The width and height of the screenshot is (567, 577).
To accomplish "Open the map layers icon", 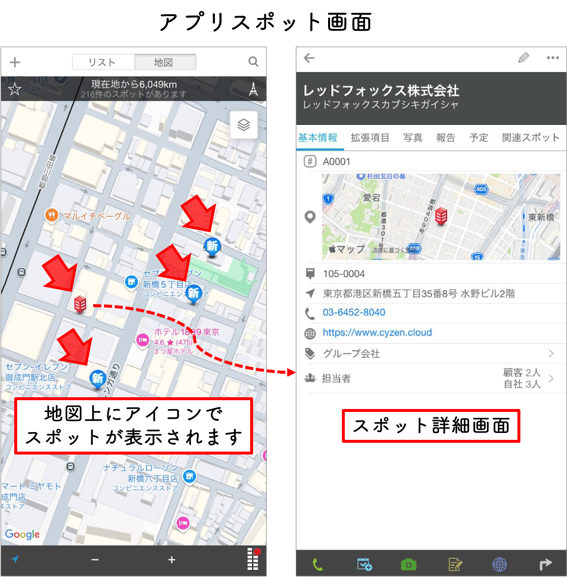I will [244, 125].
